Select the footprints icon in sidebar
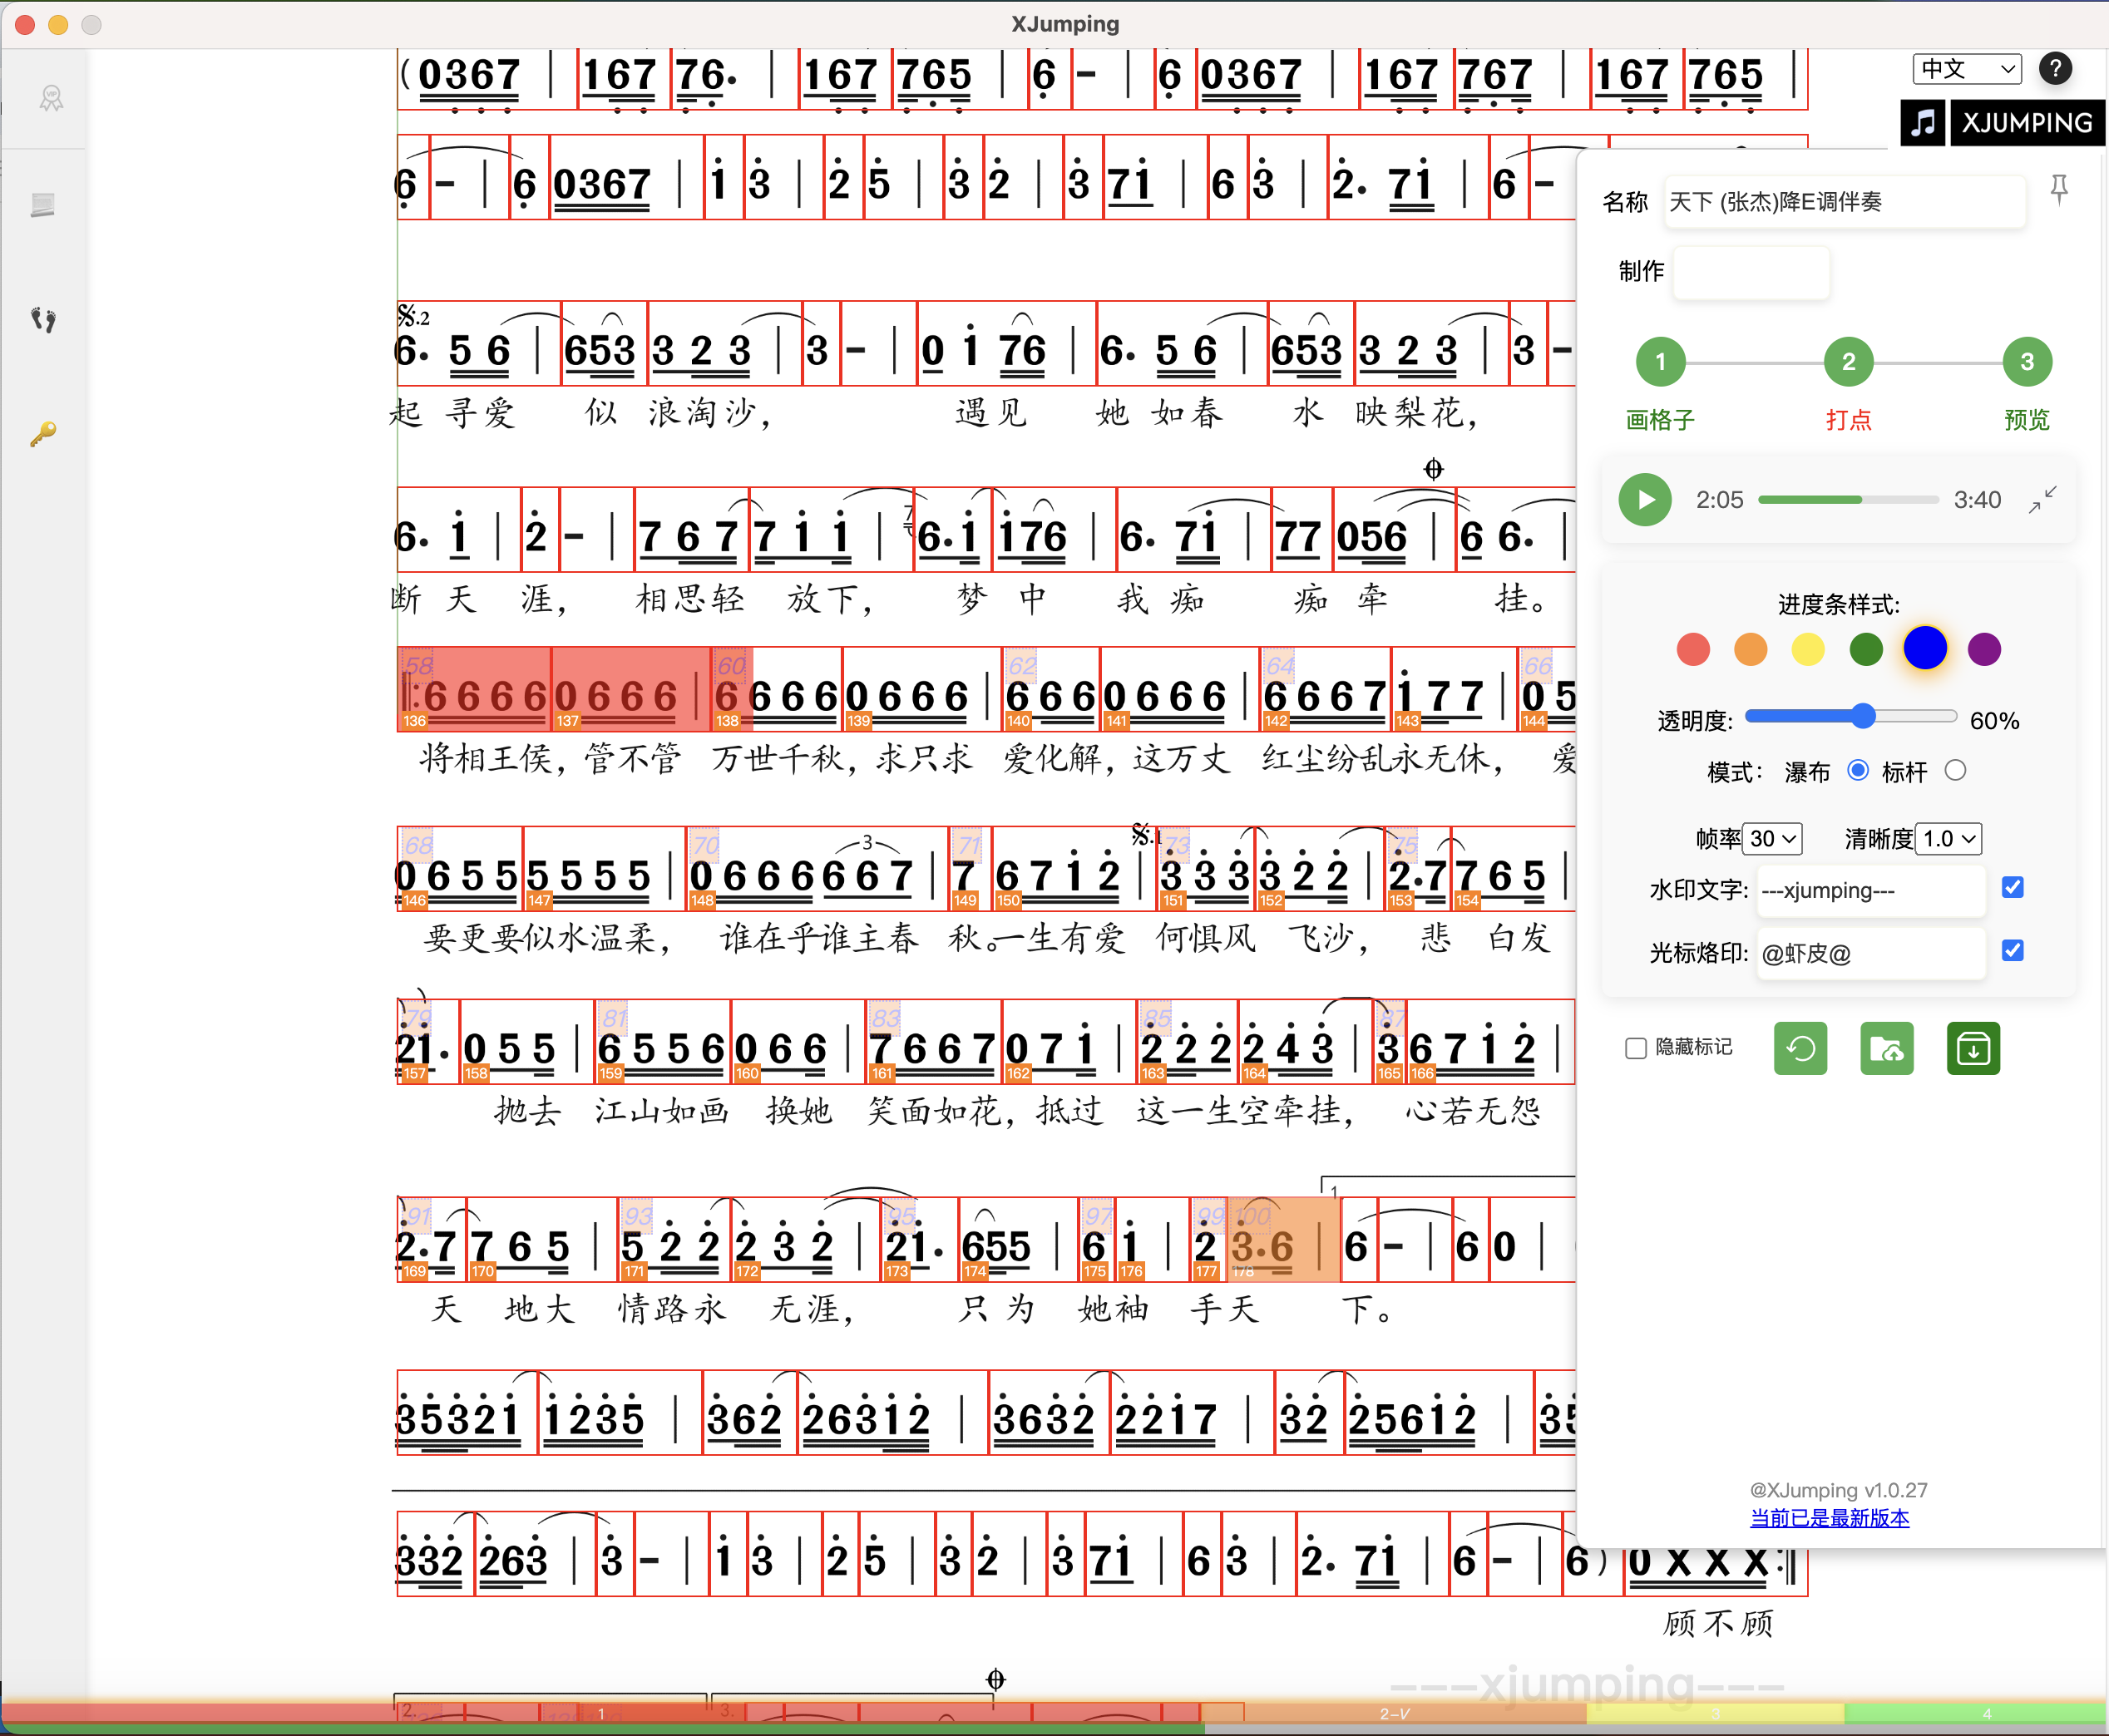 42,320
